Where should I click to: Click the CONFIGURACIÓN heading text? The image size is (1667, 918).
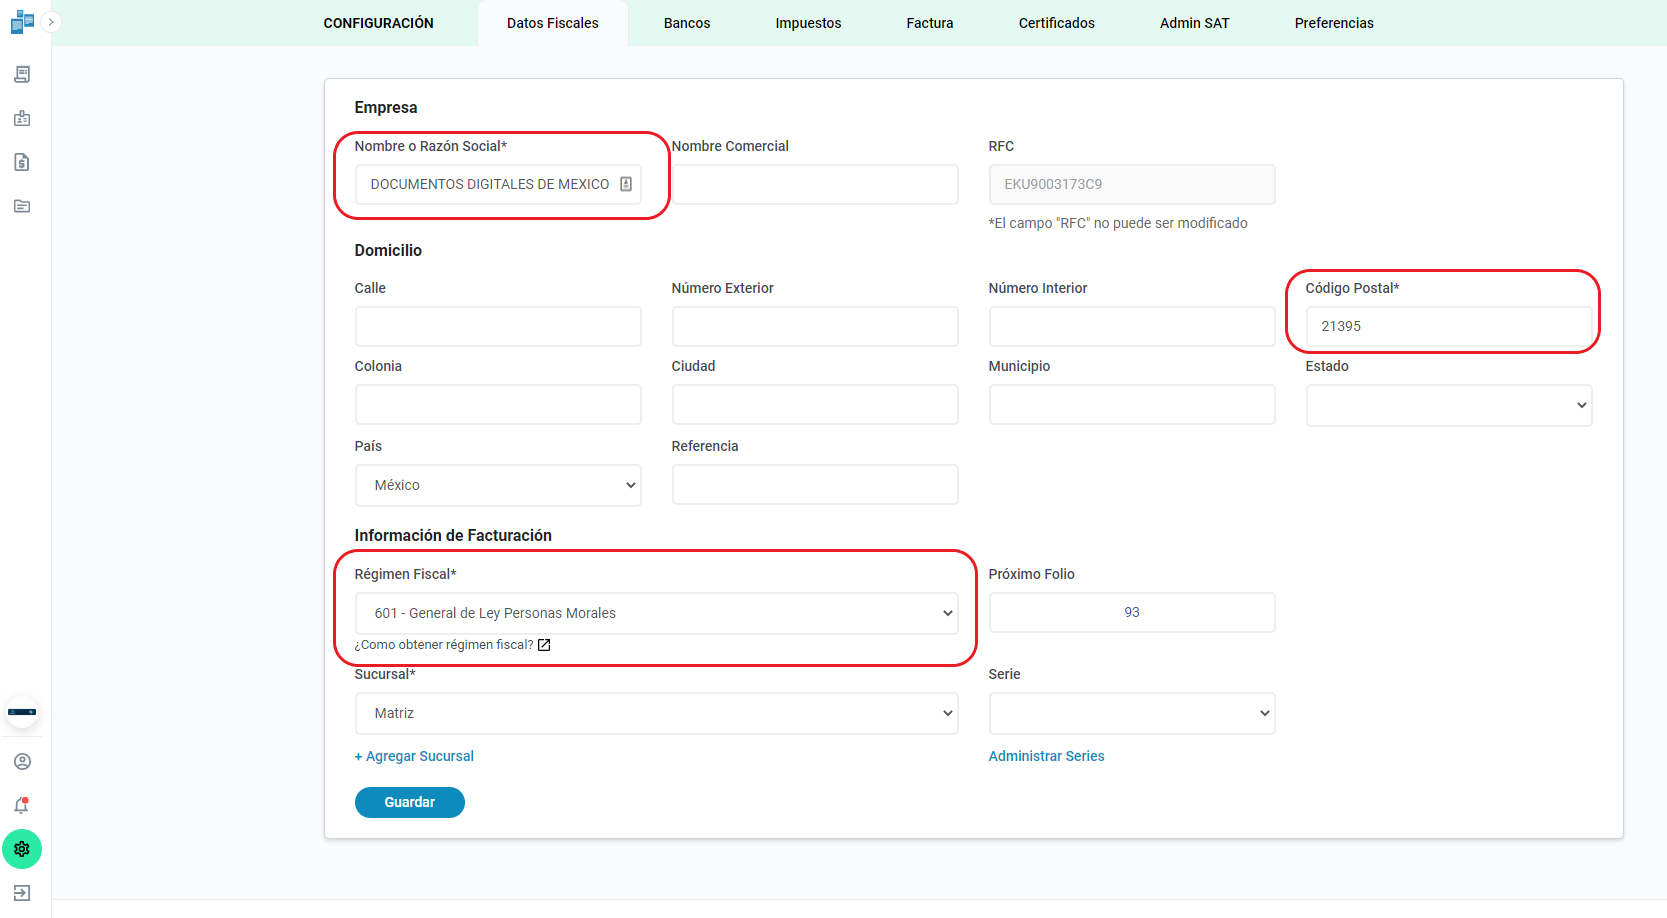378,23
